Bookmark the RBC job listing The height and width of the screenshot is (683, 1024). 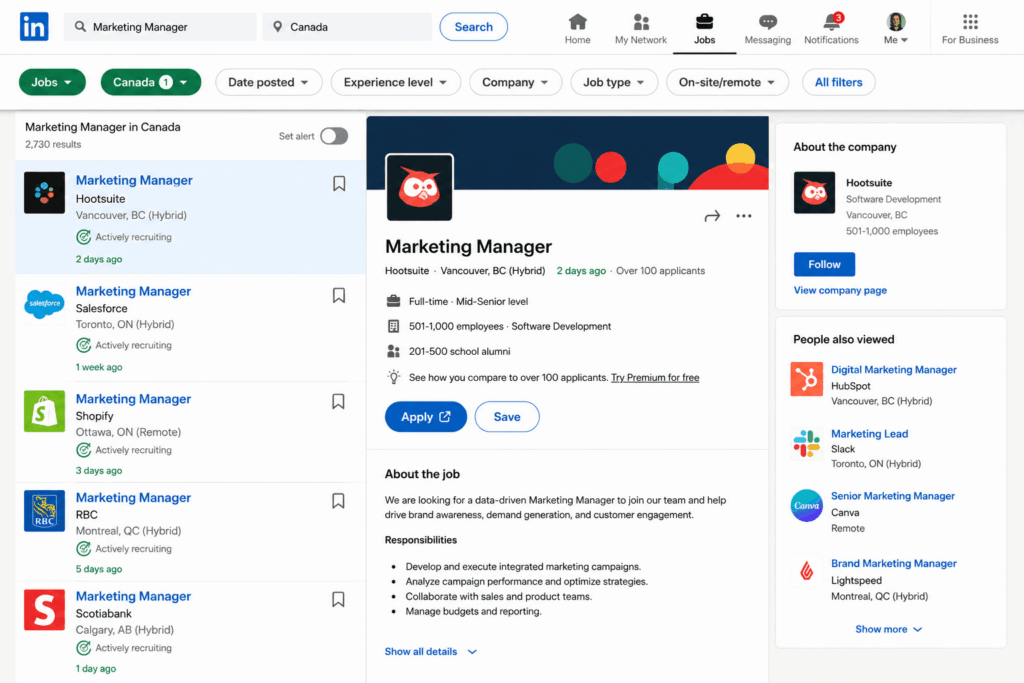338,501
